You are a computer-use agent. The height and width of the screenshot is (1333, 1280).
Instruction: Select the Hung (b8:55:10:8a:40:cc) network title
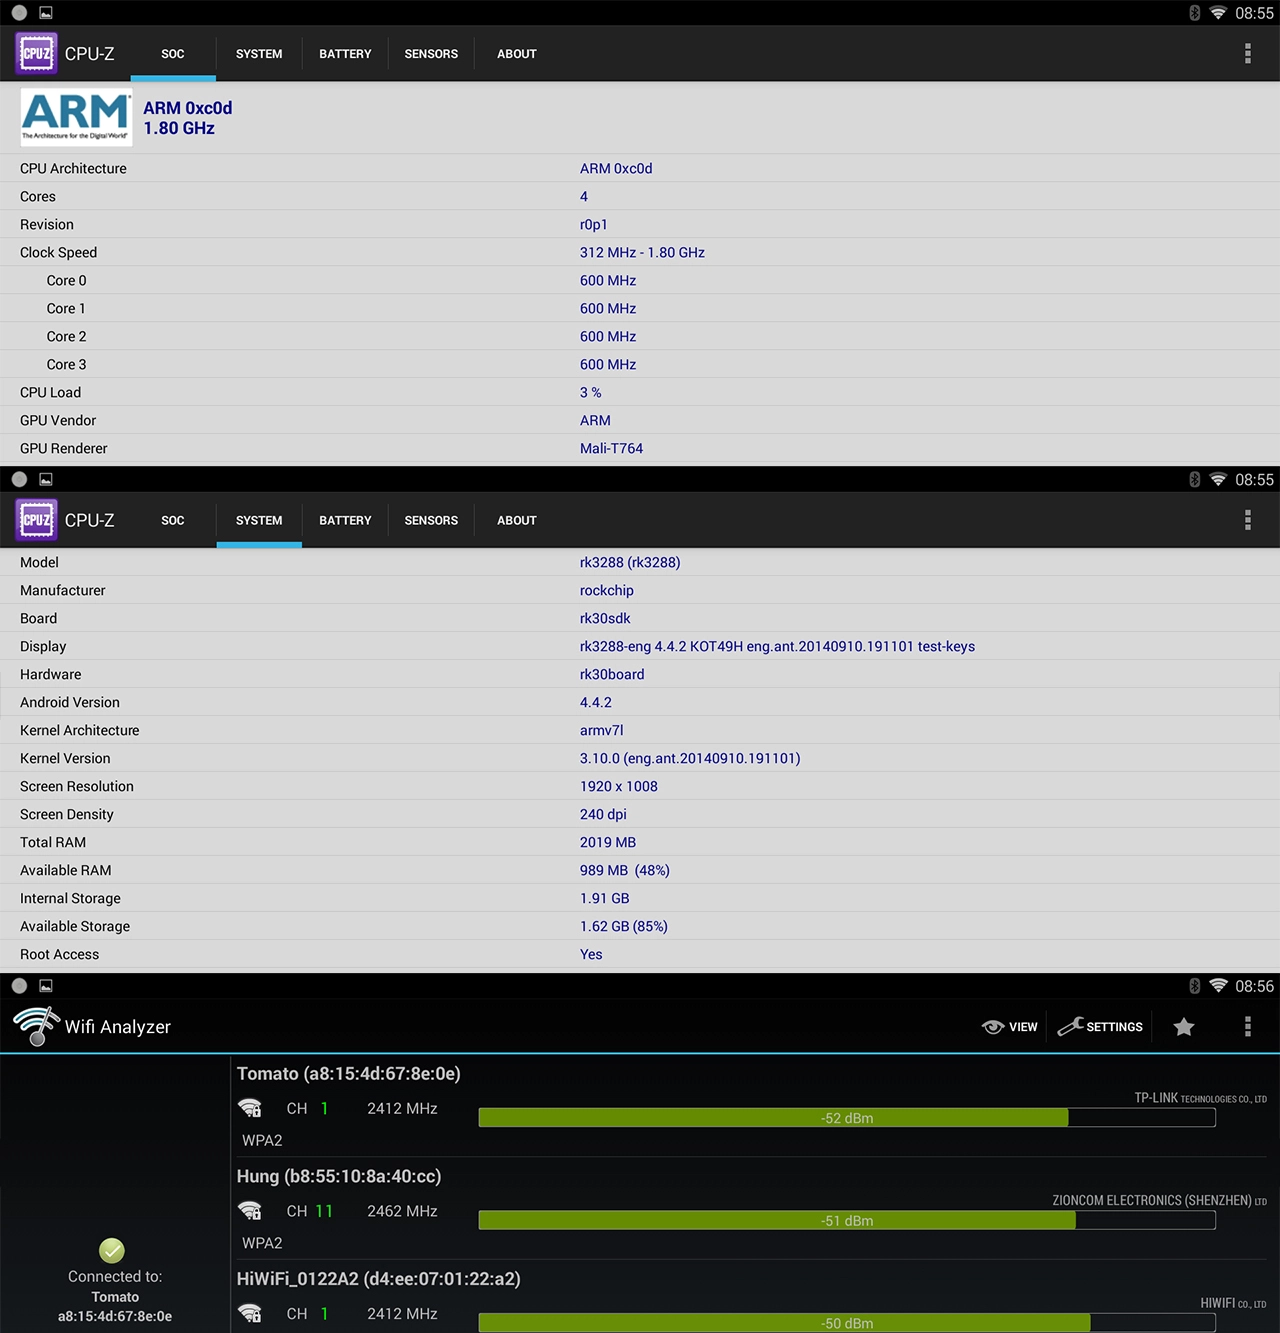[339, 1177]
